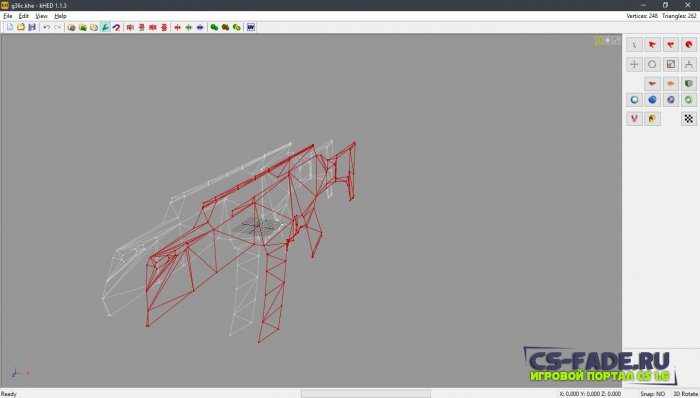This screenshot has width=700, height=398.
Task: Click the Undo arrow in the toolbar
Action: [46, 27]
